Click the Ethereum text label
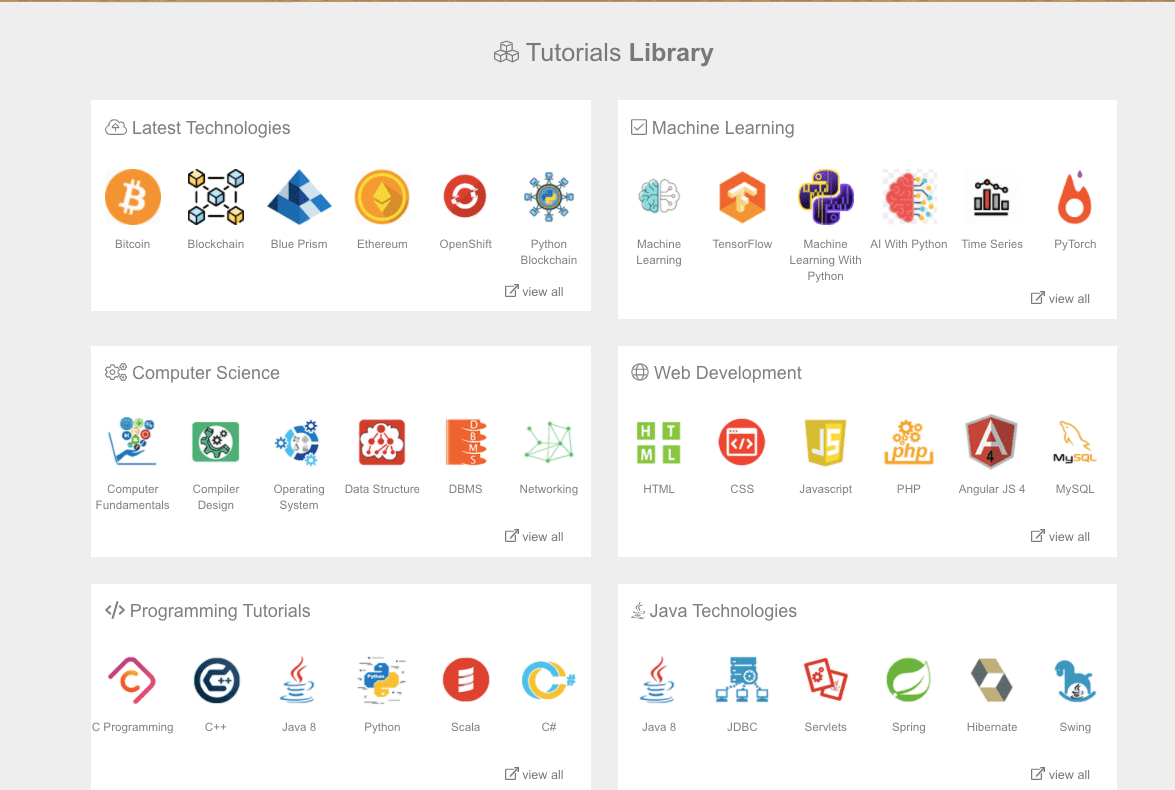Viewport: 1175px width, 790px height. click(382, 244)
